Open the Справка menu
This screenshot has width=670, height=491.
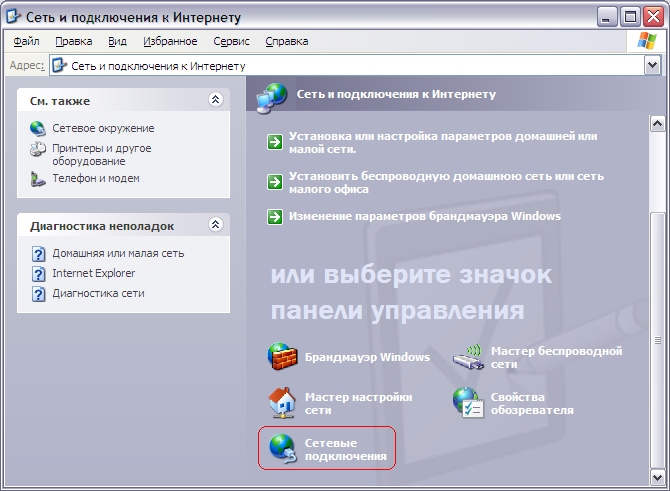coord(287,41)
